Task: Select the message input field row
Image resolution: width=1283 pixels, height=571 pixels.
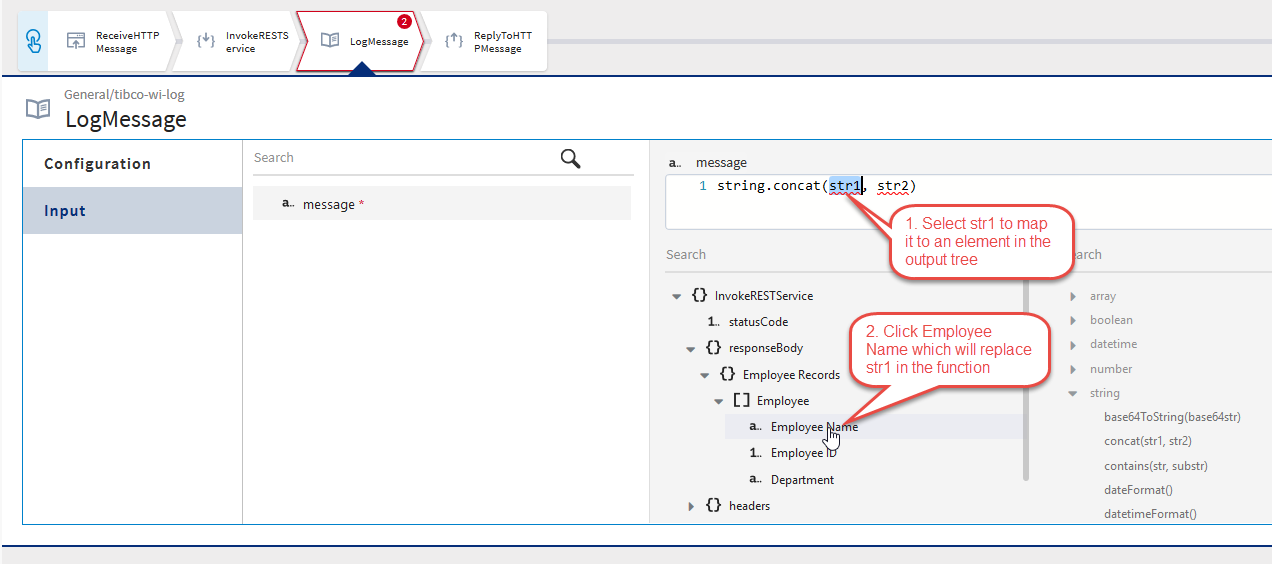Action: point(441,204)
